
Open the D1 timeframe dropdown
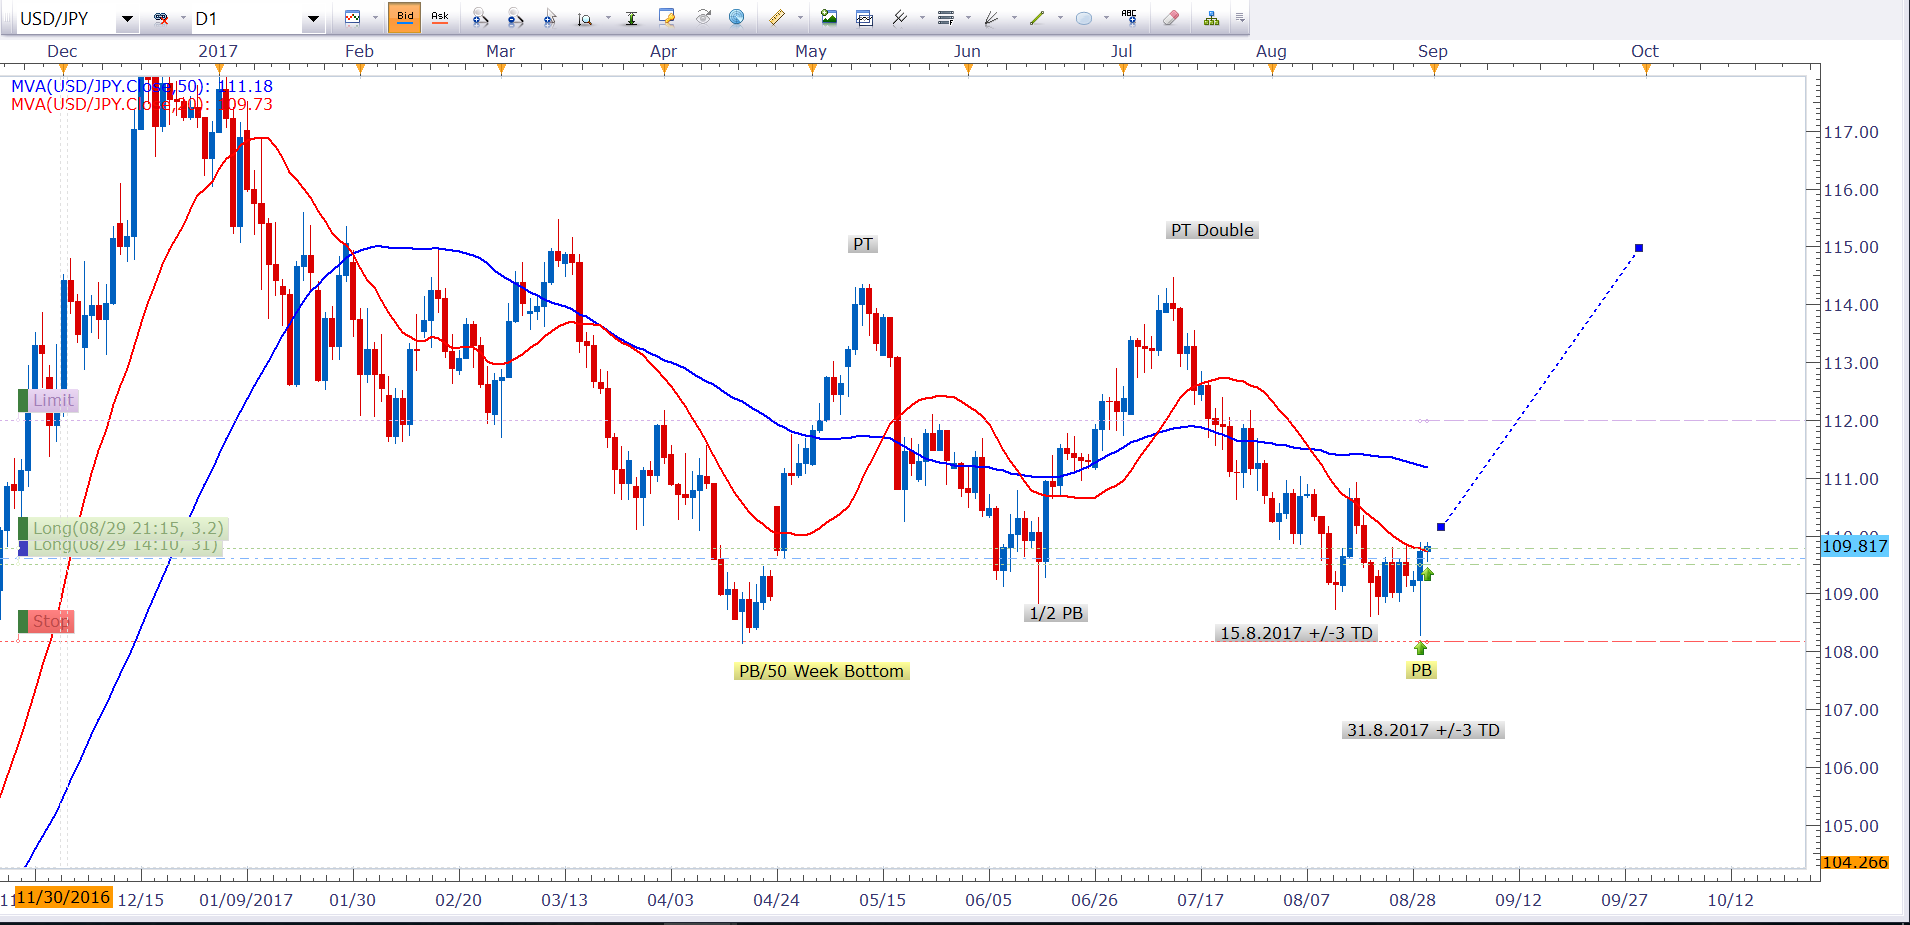click(x=313, y=19)
